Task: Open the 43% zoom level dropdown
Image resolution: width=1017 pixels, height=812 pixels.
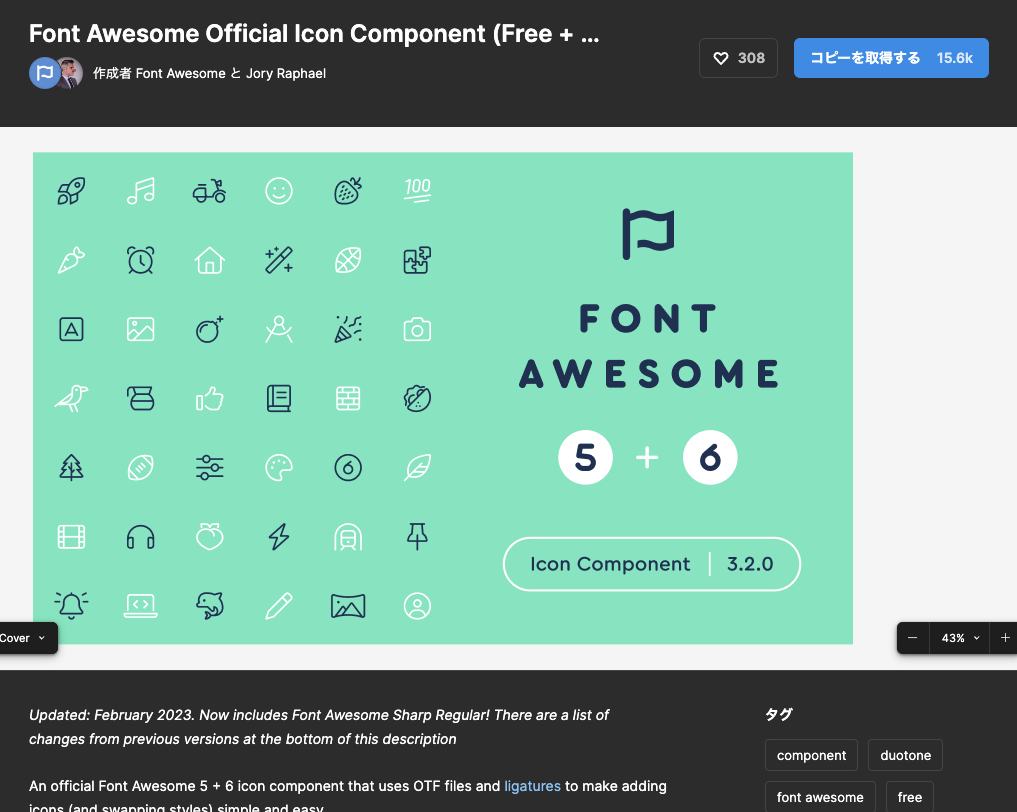Action: pos(958,638)
